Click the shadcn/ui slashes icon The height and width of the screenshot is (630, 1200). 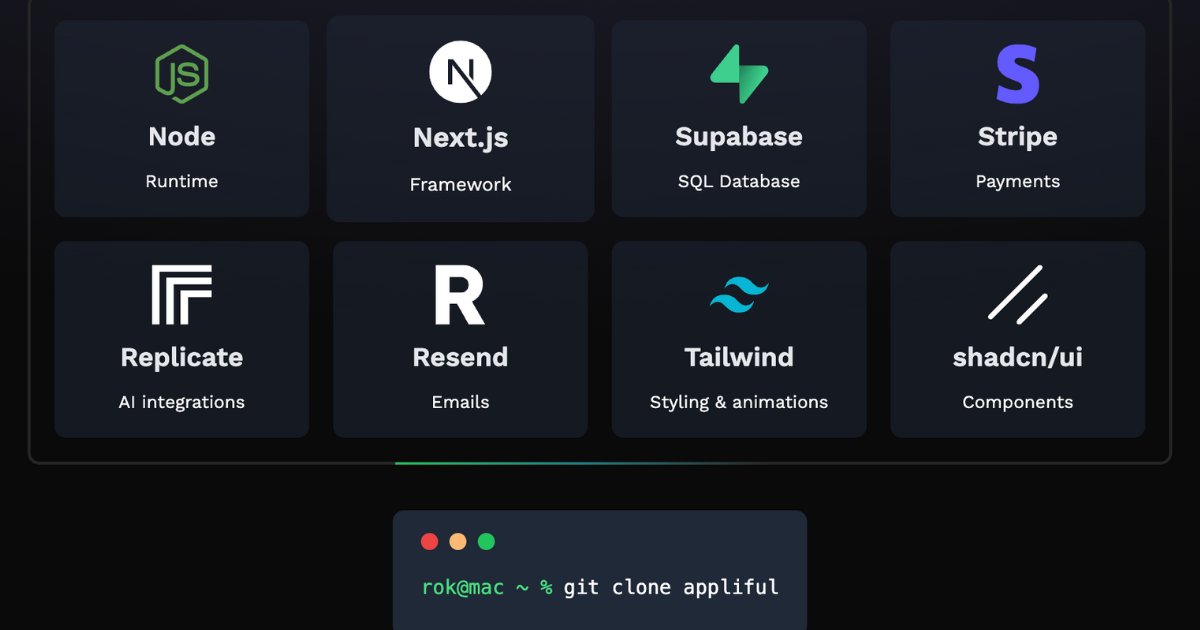(1017, 292)
